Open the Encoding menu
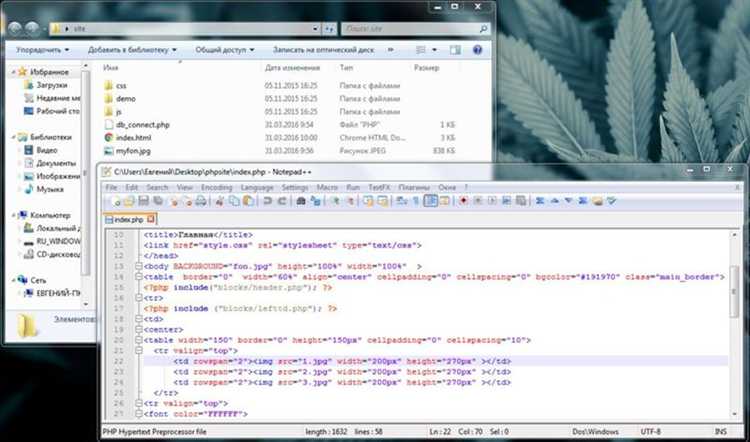 tap(216, 187)
